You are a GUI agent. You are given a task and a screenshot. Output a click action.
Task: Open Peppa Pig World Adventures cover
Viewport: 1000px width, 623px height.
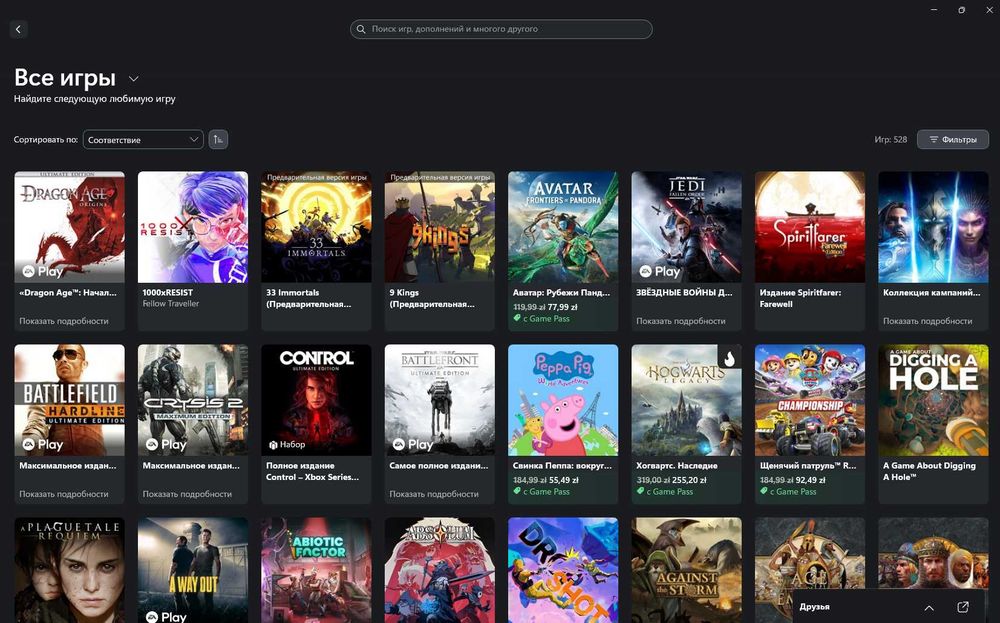[x=563, y=400]
